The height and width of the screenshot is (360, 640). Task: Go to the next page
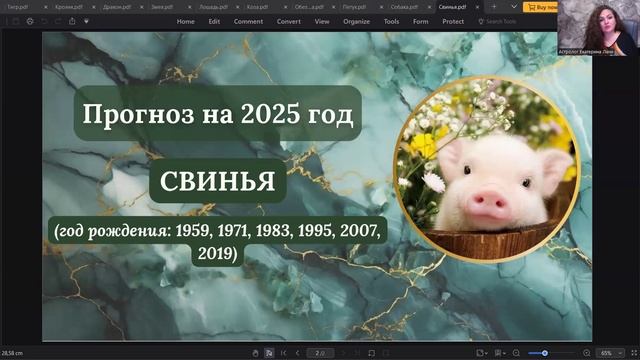[343, 353]
